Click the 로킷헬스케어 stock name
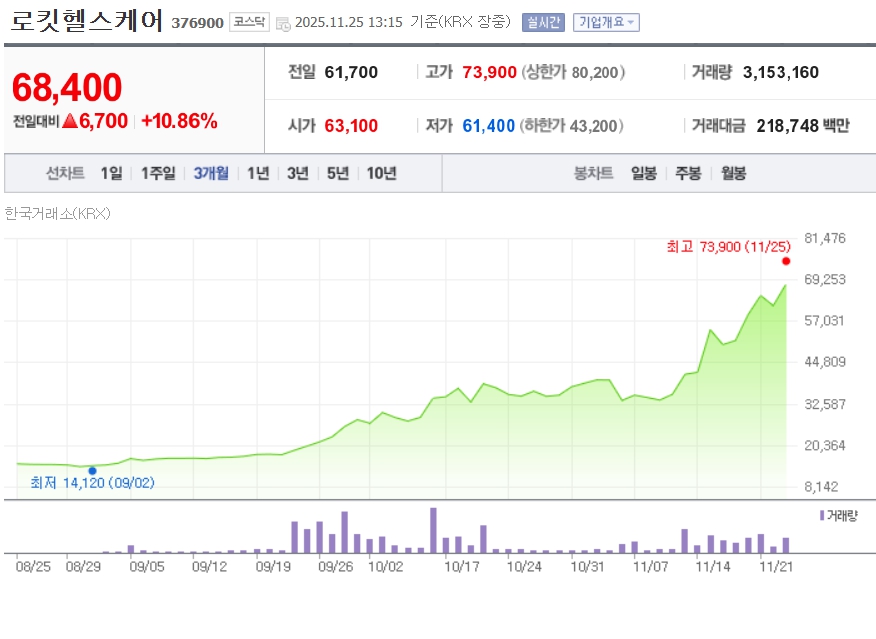 click(x=85, y=20)
